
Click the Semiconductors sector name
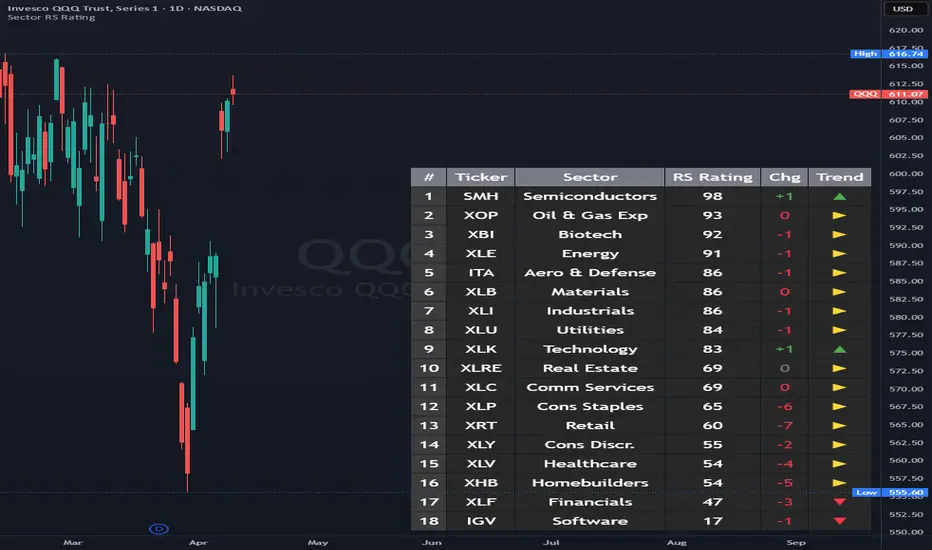(x=590, y=196)
